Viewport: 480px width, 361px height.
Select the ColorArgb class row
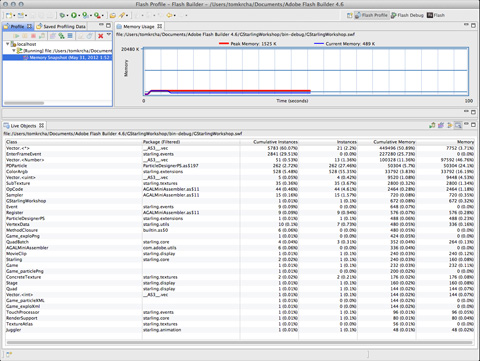pyautogui.click(x=240, y=172)
